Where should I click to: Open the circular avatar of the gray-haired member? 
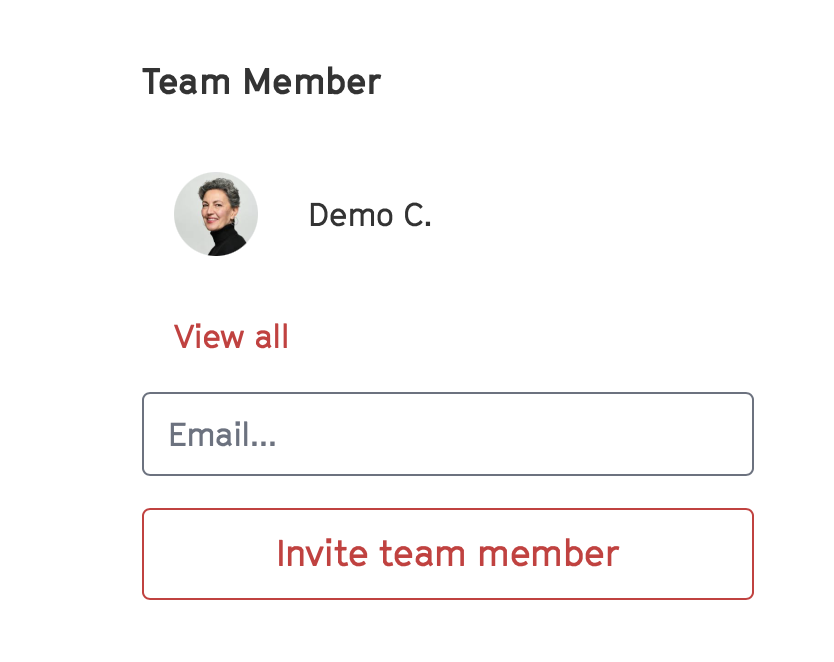tap(216, 214)
